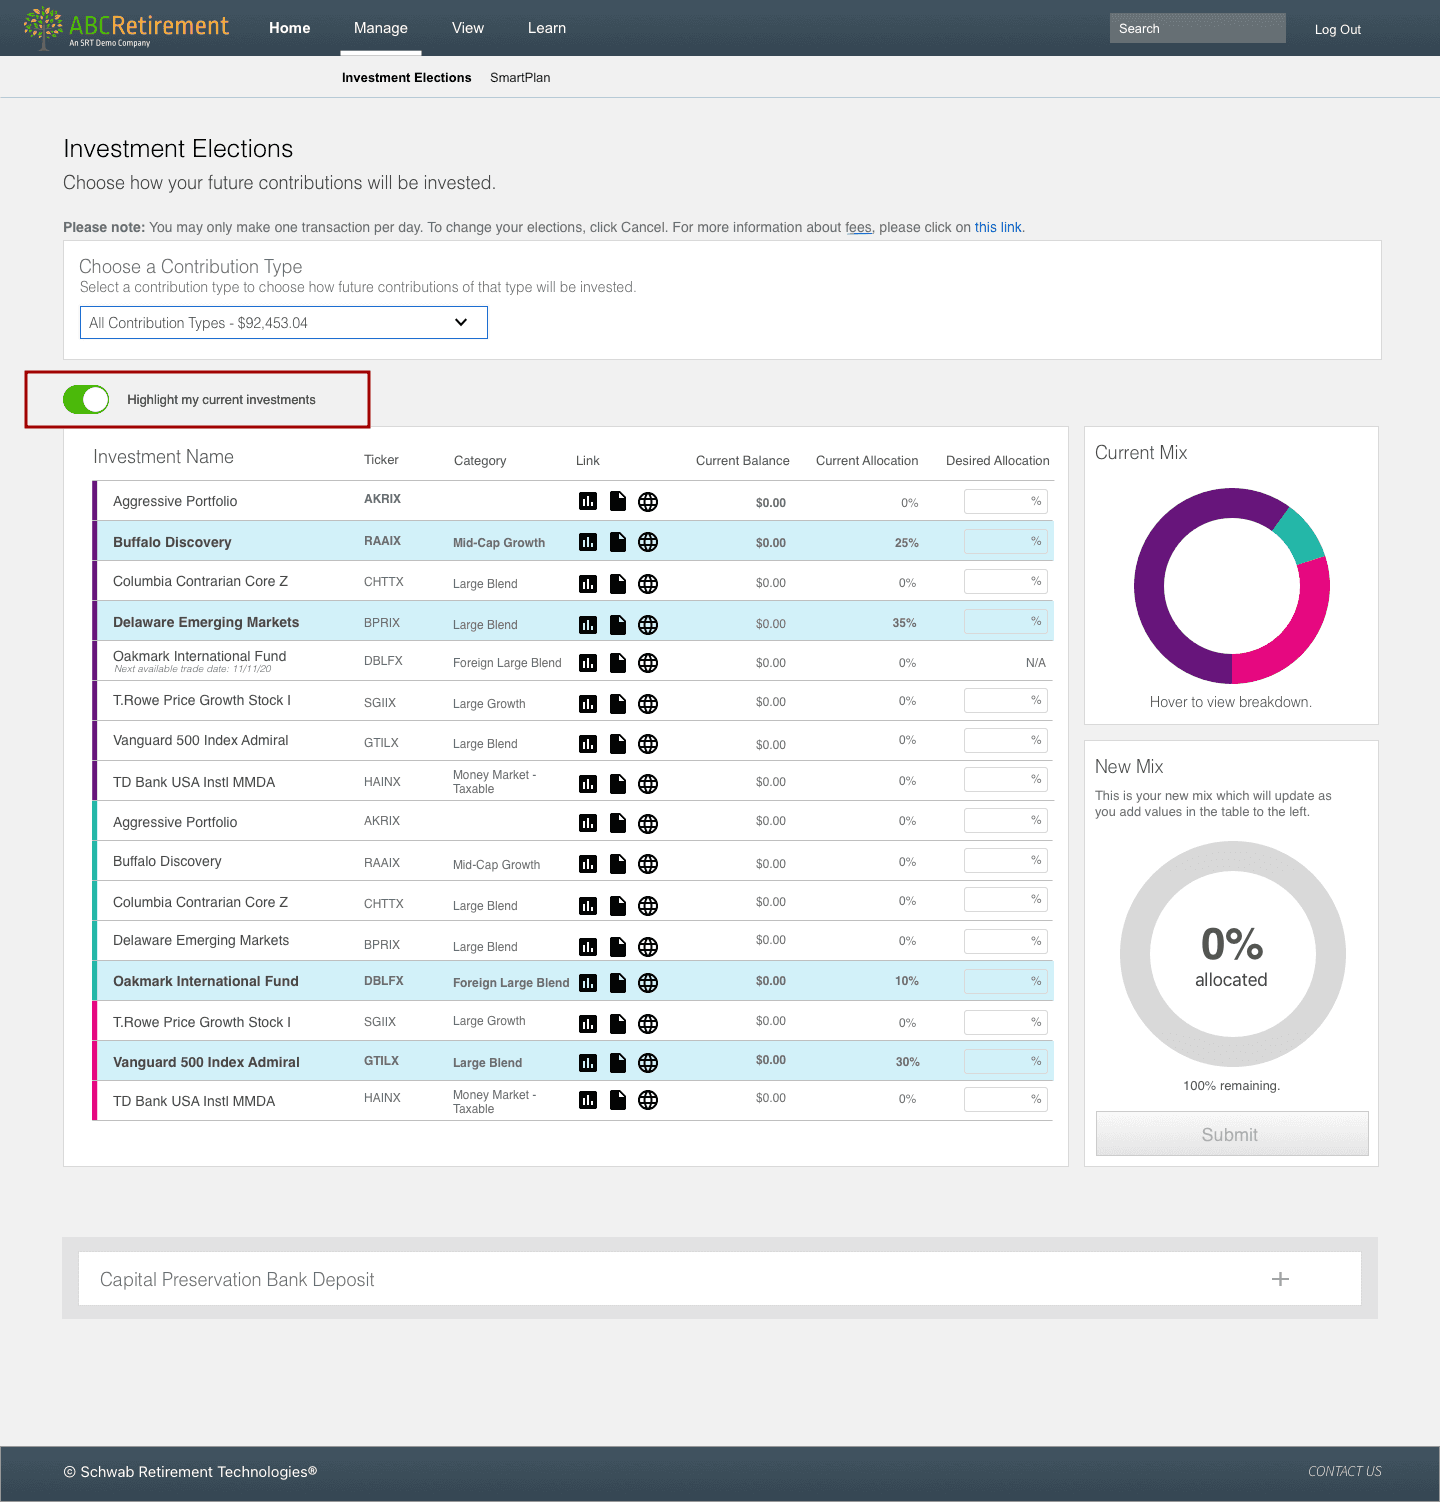Open globe icon in Oakmark row showing N/A
1440x1502 pixels.
[648, 663]
